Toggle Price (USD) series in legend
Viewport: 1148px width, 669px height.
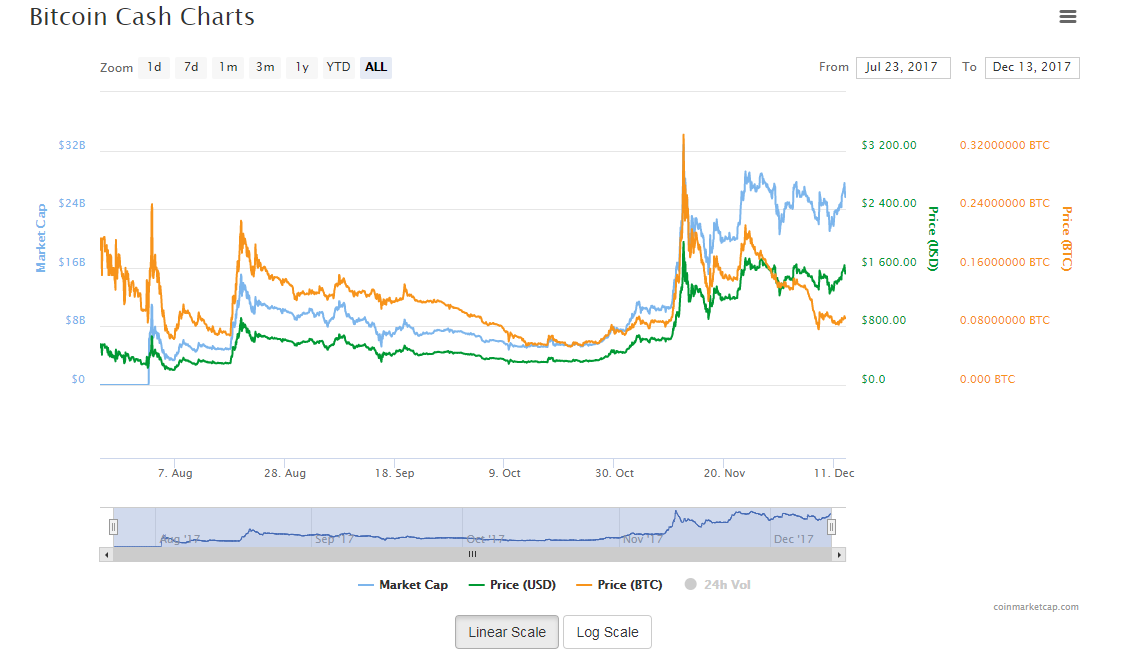tap(512, 585)
